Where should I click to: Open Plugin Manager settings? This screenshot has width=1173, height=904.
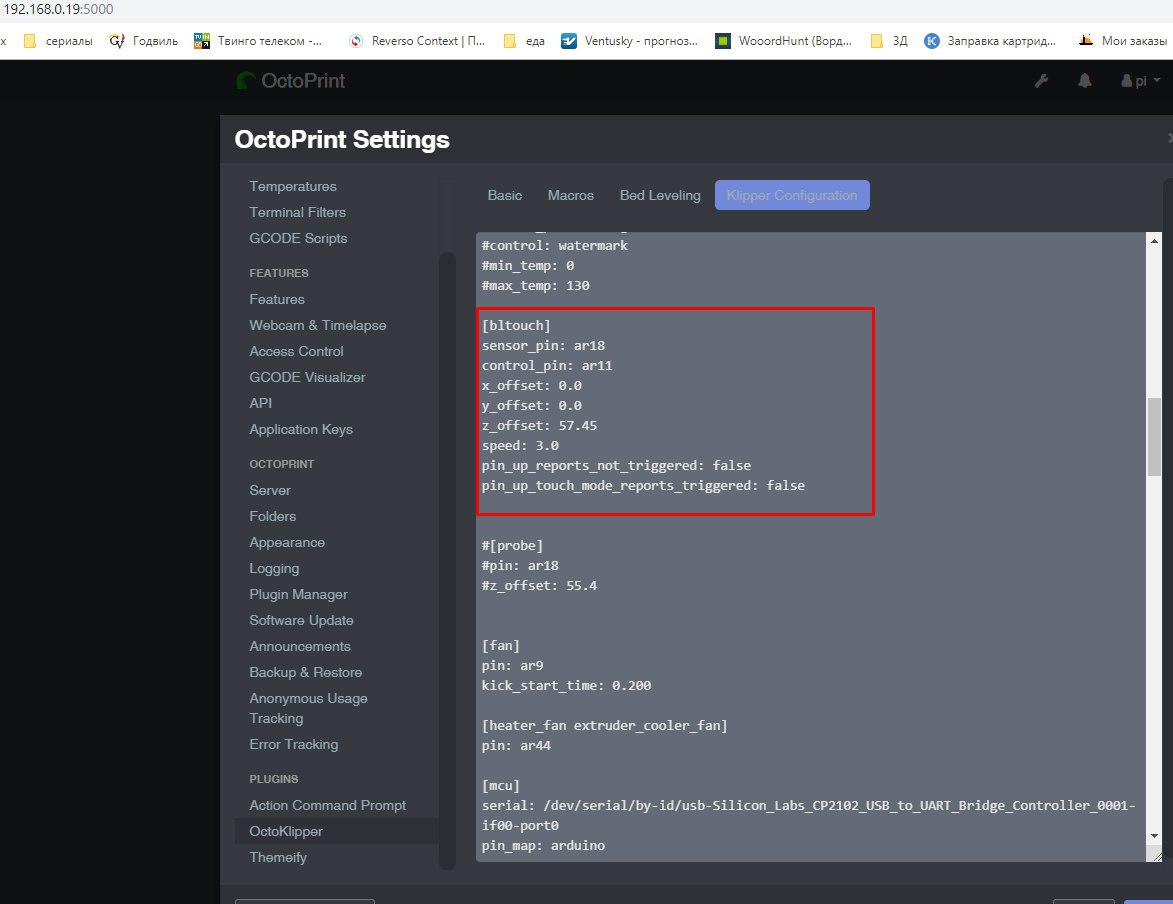pyautogui.click(x=298, y=595)
